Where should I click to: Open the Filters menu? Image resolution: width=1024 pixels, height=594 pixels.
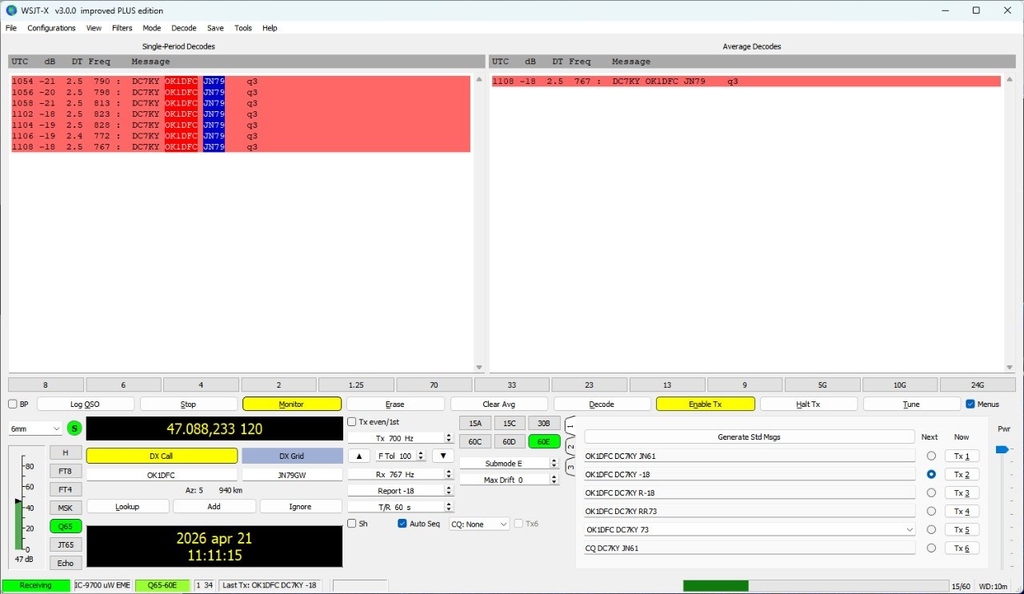122,28
